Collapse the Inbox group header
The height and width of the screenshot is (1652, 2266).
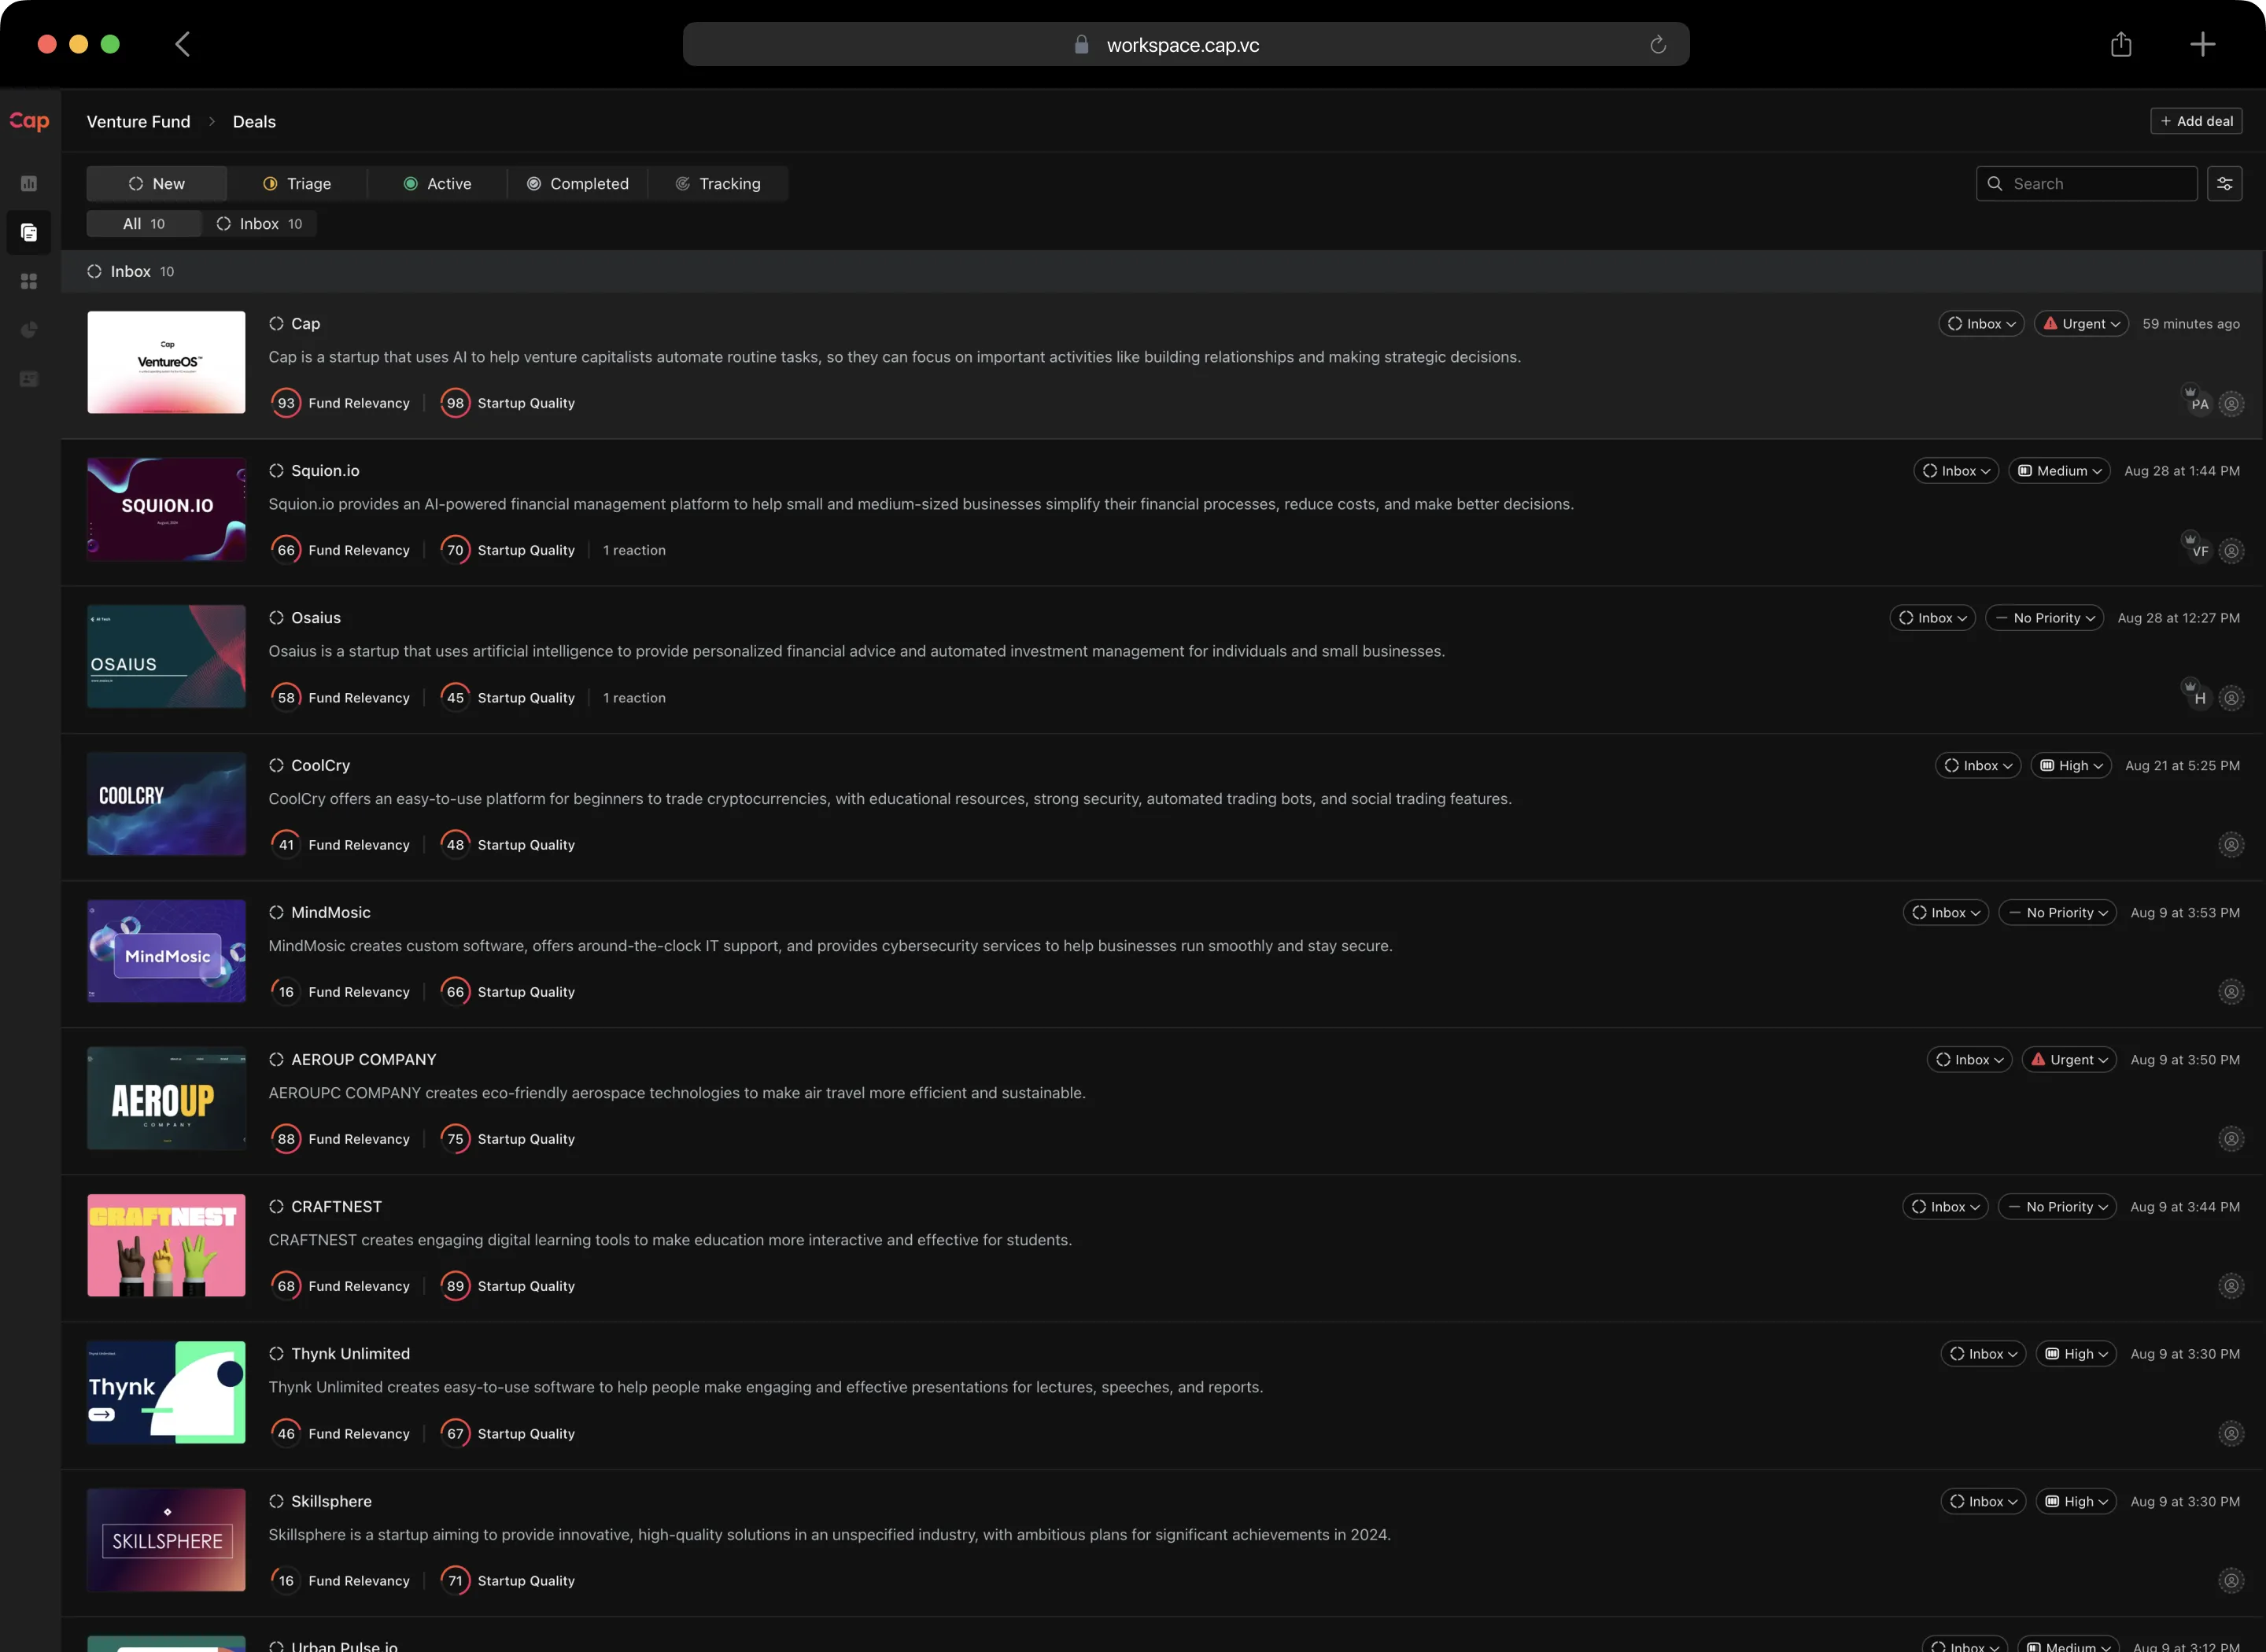point(131,272)
